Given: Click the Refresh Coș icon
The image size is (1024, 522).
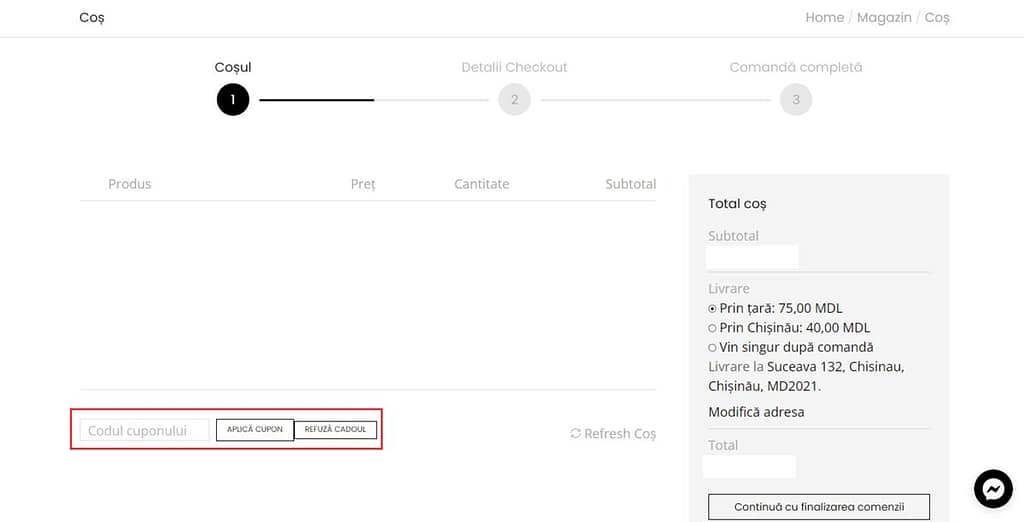Looking at the screenshot, I should pyautogui.click(x=575, y=434).
